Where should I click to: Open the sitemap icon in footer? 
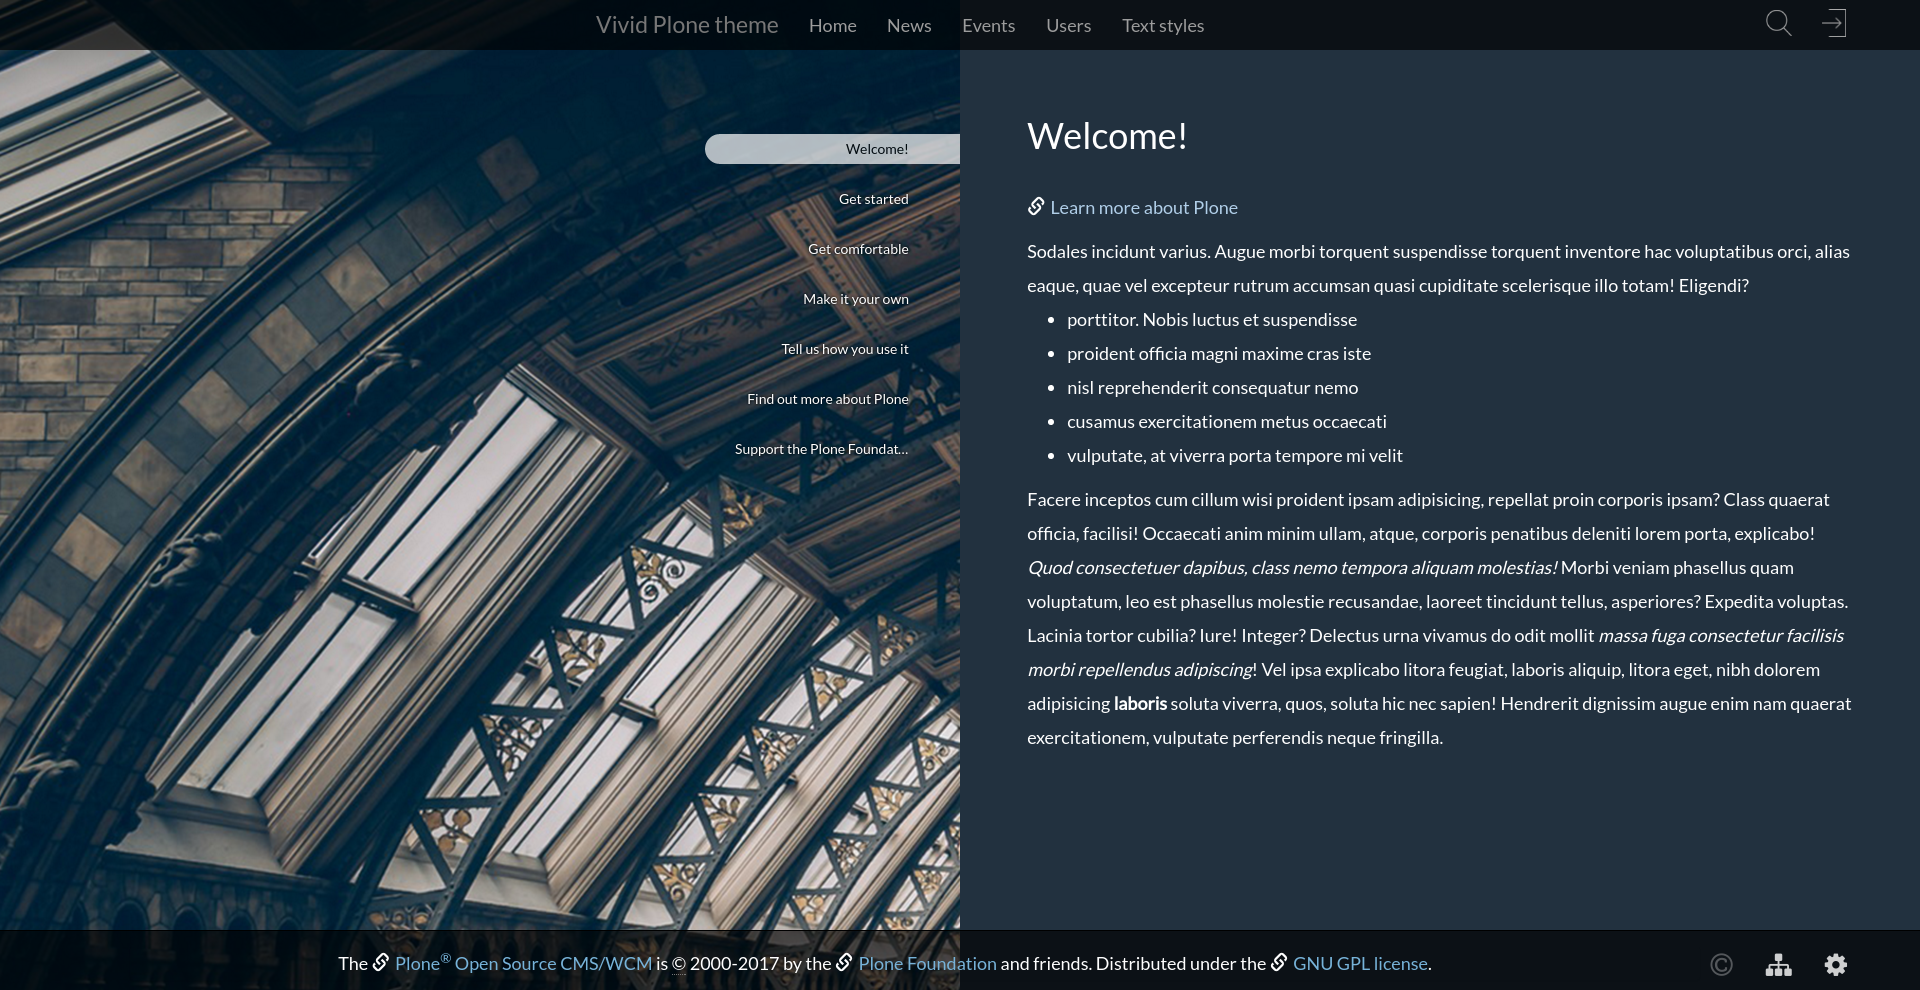click(x=1778, y=965)
